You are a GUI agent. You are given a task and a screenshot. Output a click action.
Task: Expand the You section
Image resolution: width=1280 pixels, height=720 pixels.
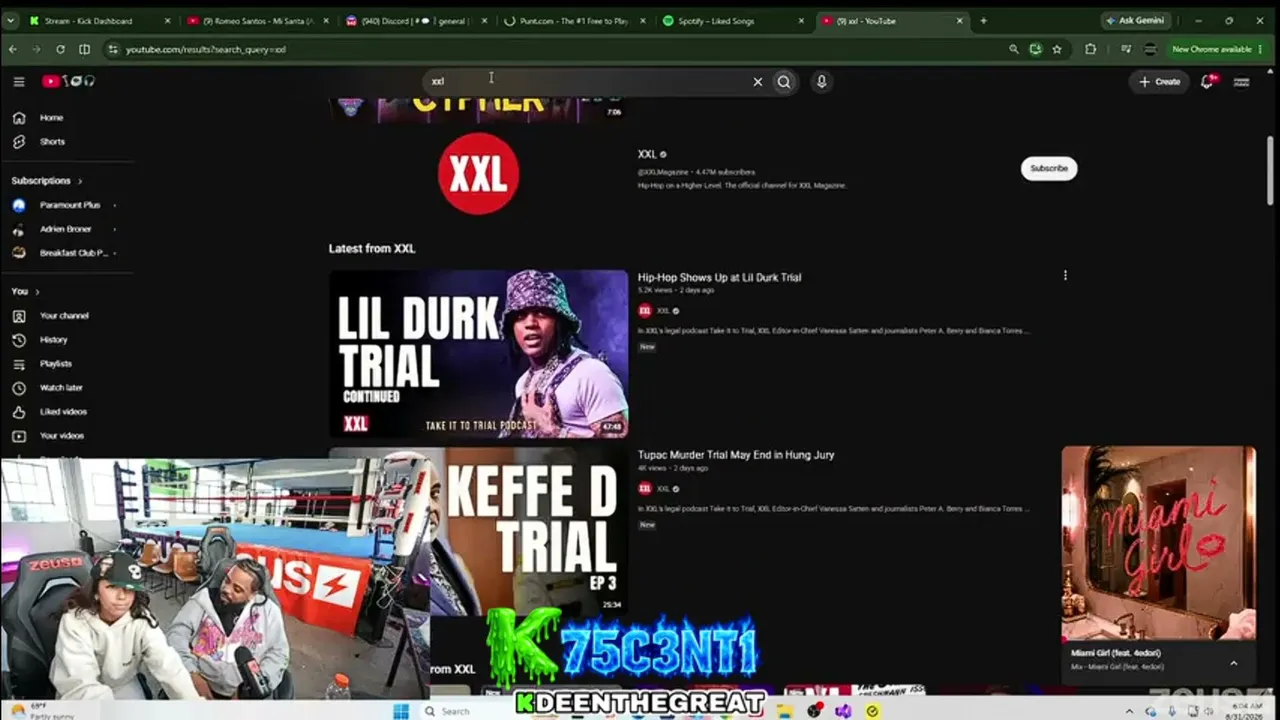[x=25, y=292]
